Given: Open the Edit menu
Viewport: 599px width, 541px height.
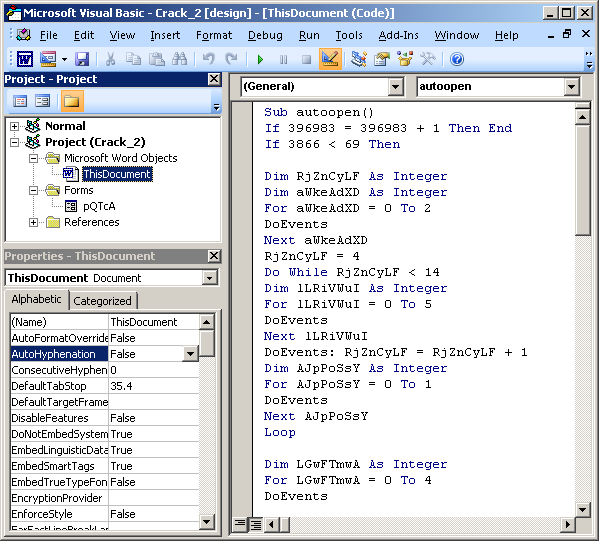Looking at the screenshot, I should coord(84,36).
